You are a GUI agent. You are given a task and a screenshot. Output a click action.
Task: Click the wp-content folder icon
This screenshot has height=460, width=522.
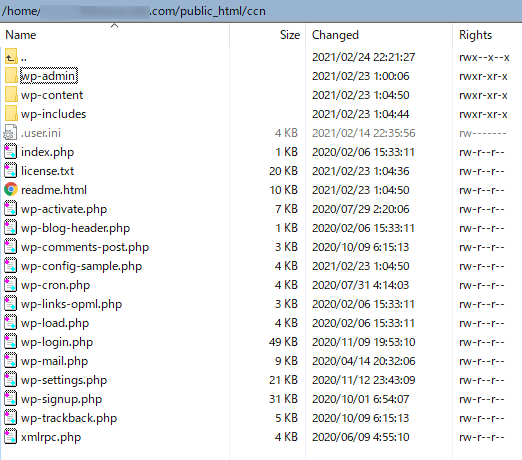[x=11, y=95]
